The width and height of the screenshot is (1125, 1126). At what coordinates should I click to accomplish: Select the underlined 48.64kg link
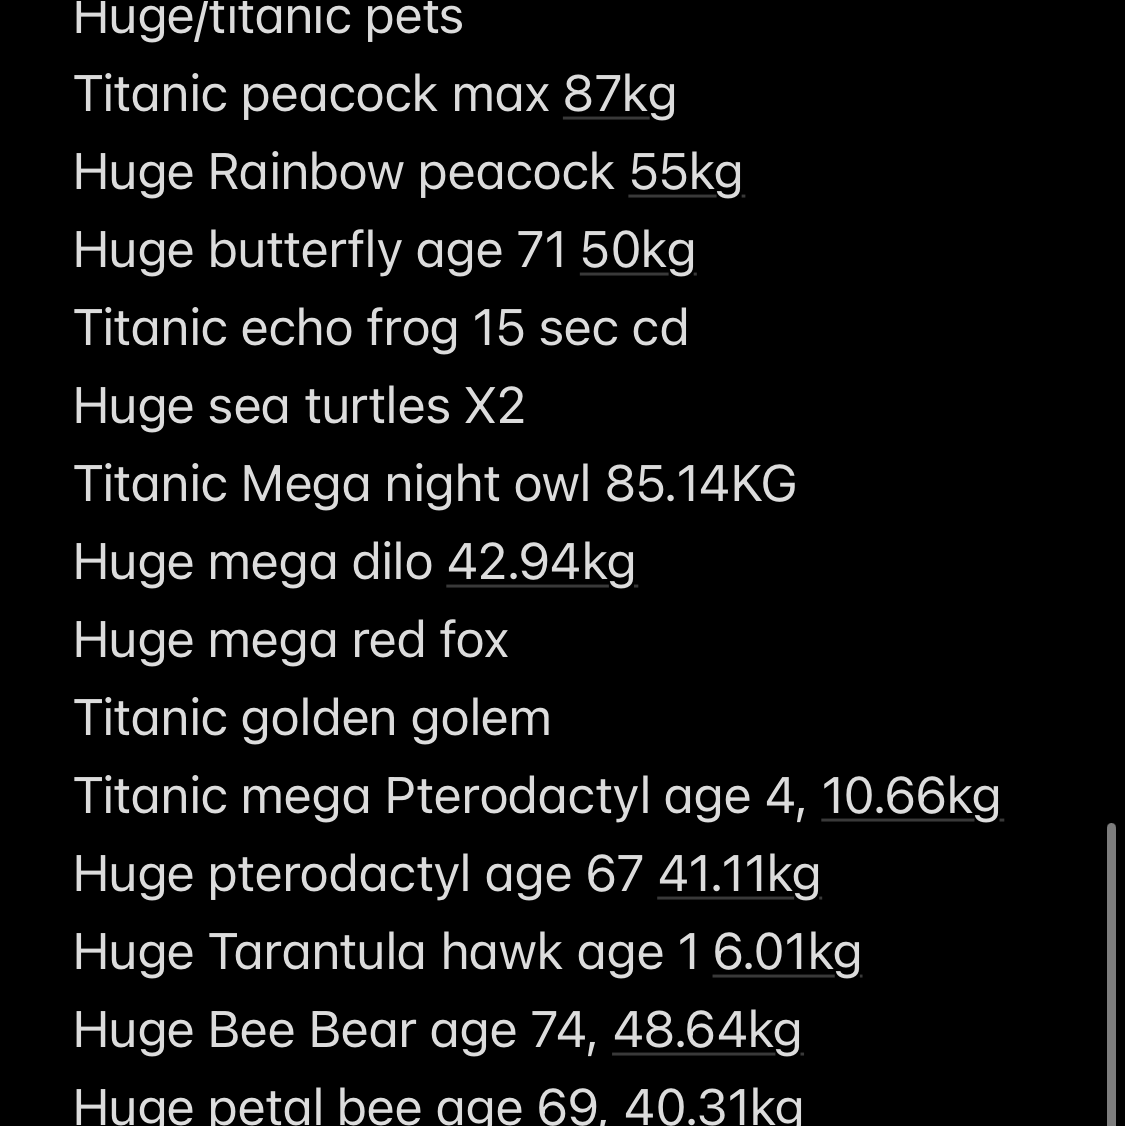tap(707, 1031)
